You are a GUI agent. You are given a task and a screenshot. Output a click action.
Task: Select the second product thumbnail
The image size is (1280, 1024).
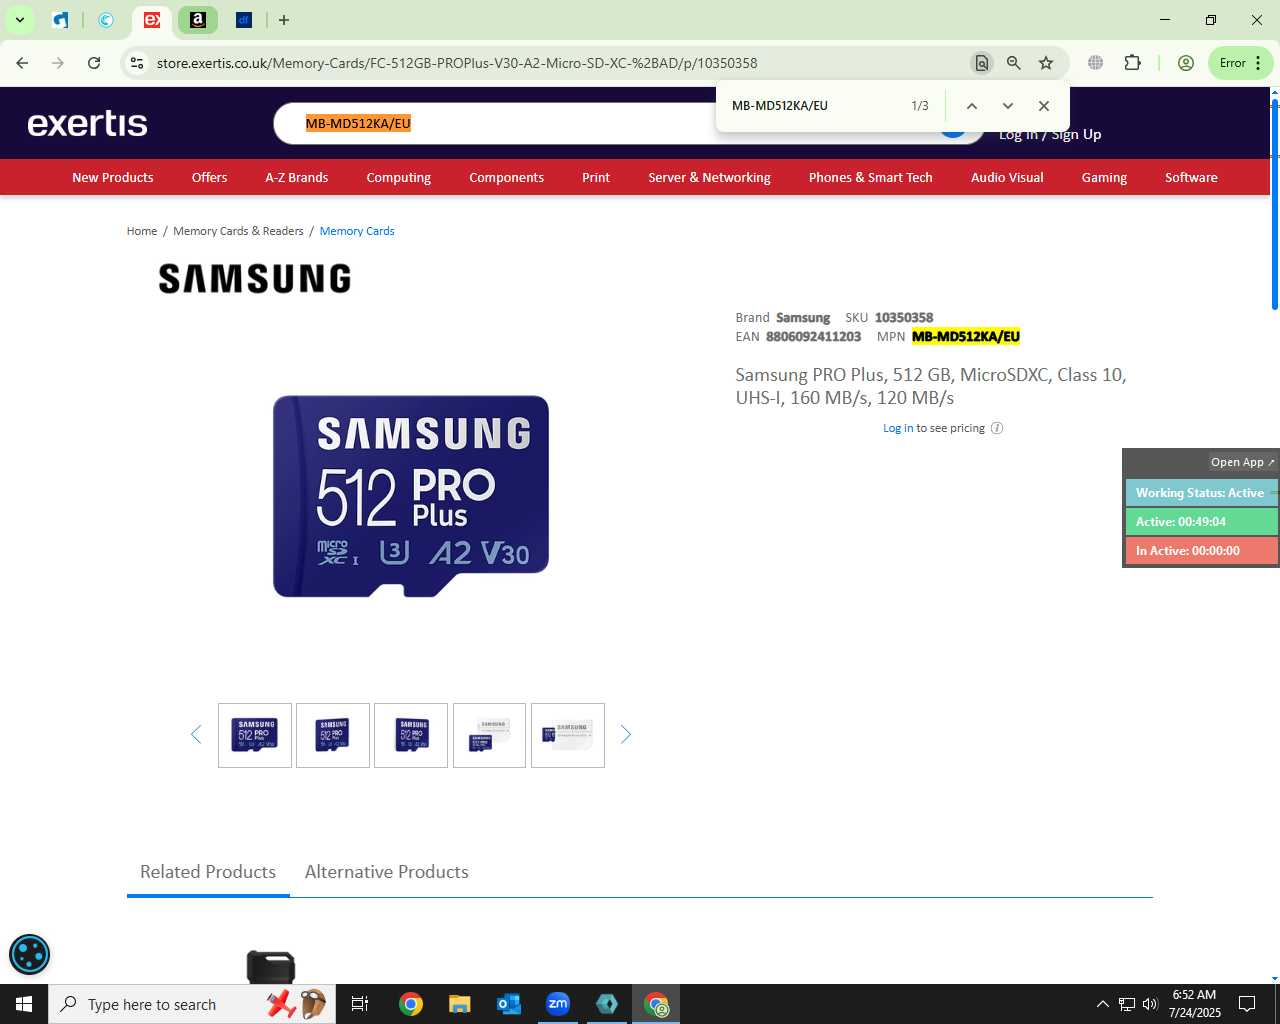pyautogui.click(x=333, y=735)
